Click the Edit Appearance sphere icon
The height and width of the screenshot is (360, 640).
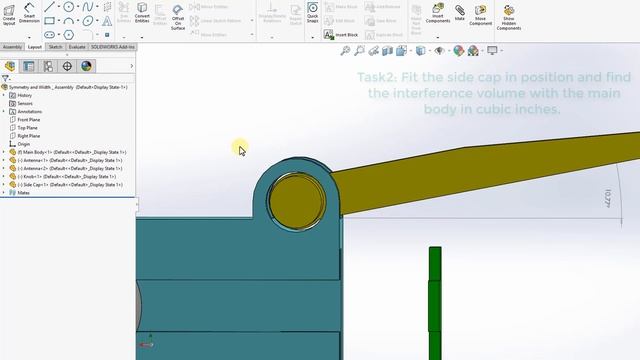459,51
